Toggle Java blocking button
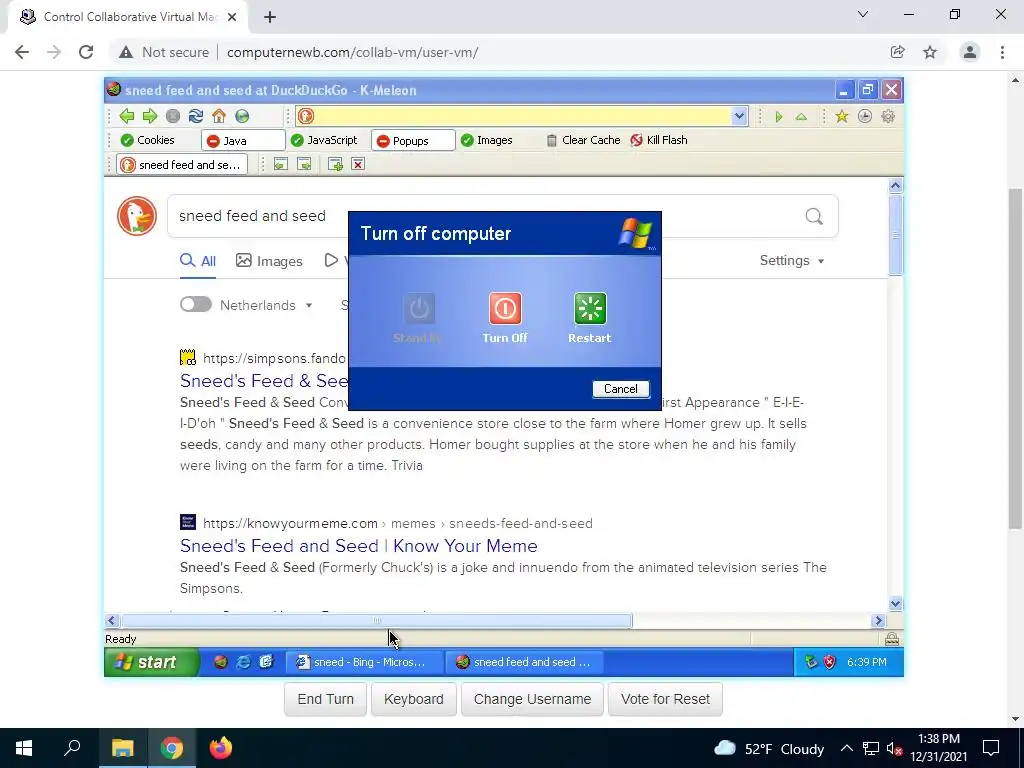1024x768 pixels. pos(243,140)
